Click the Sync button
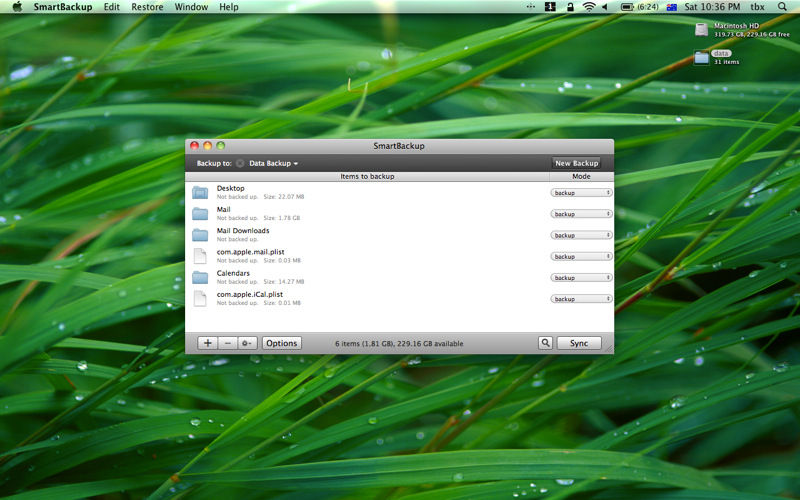Screen dimensions: 800x500 tap(579, 343)
